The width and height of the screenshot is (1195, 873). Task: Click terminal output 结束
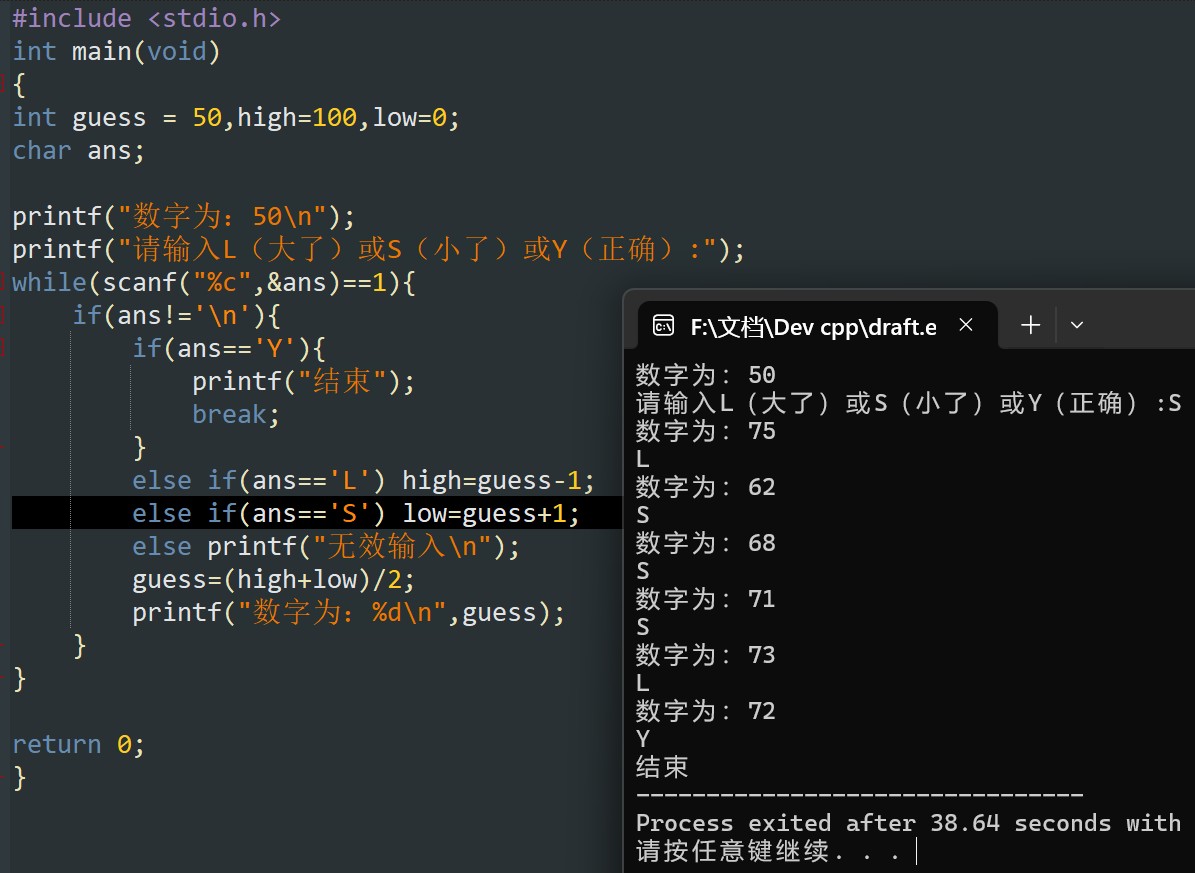662,767
